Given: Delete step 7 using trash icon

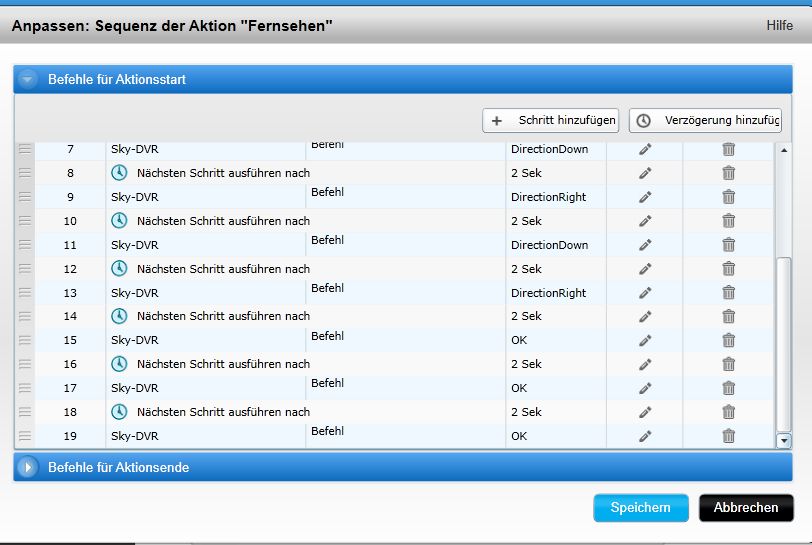Looking at the screenshot, I should [x=729, y=149].
